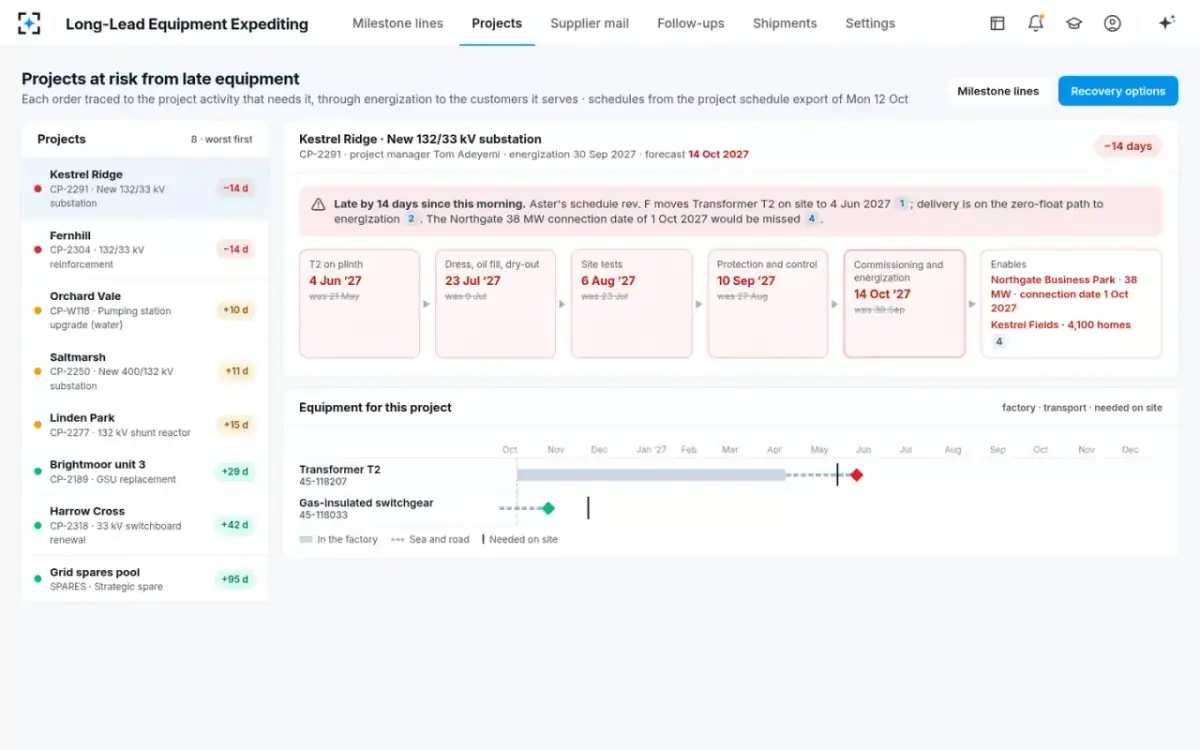Click the red Transformer T2 delivery diamond
Screen dimensions: 1200x750
(856, 475)
